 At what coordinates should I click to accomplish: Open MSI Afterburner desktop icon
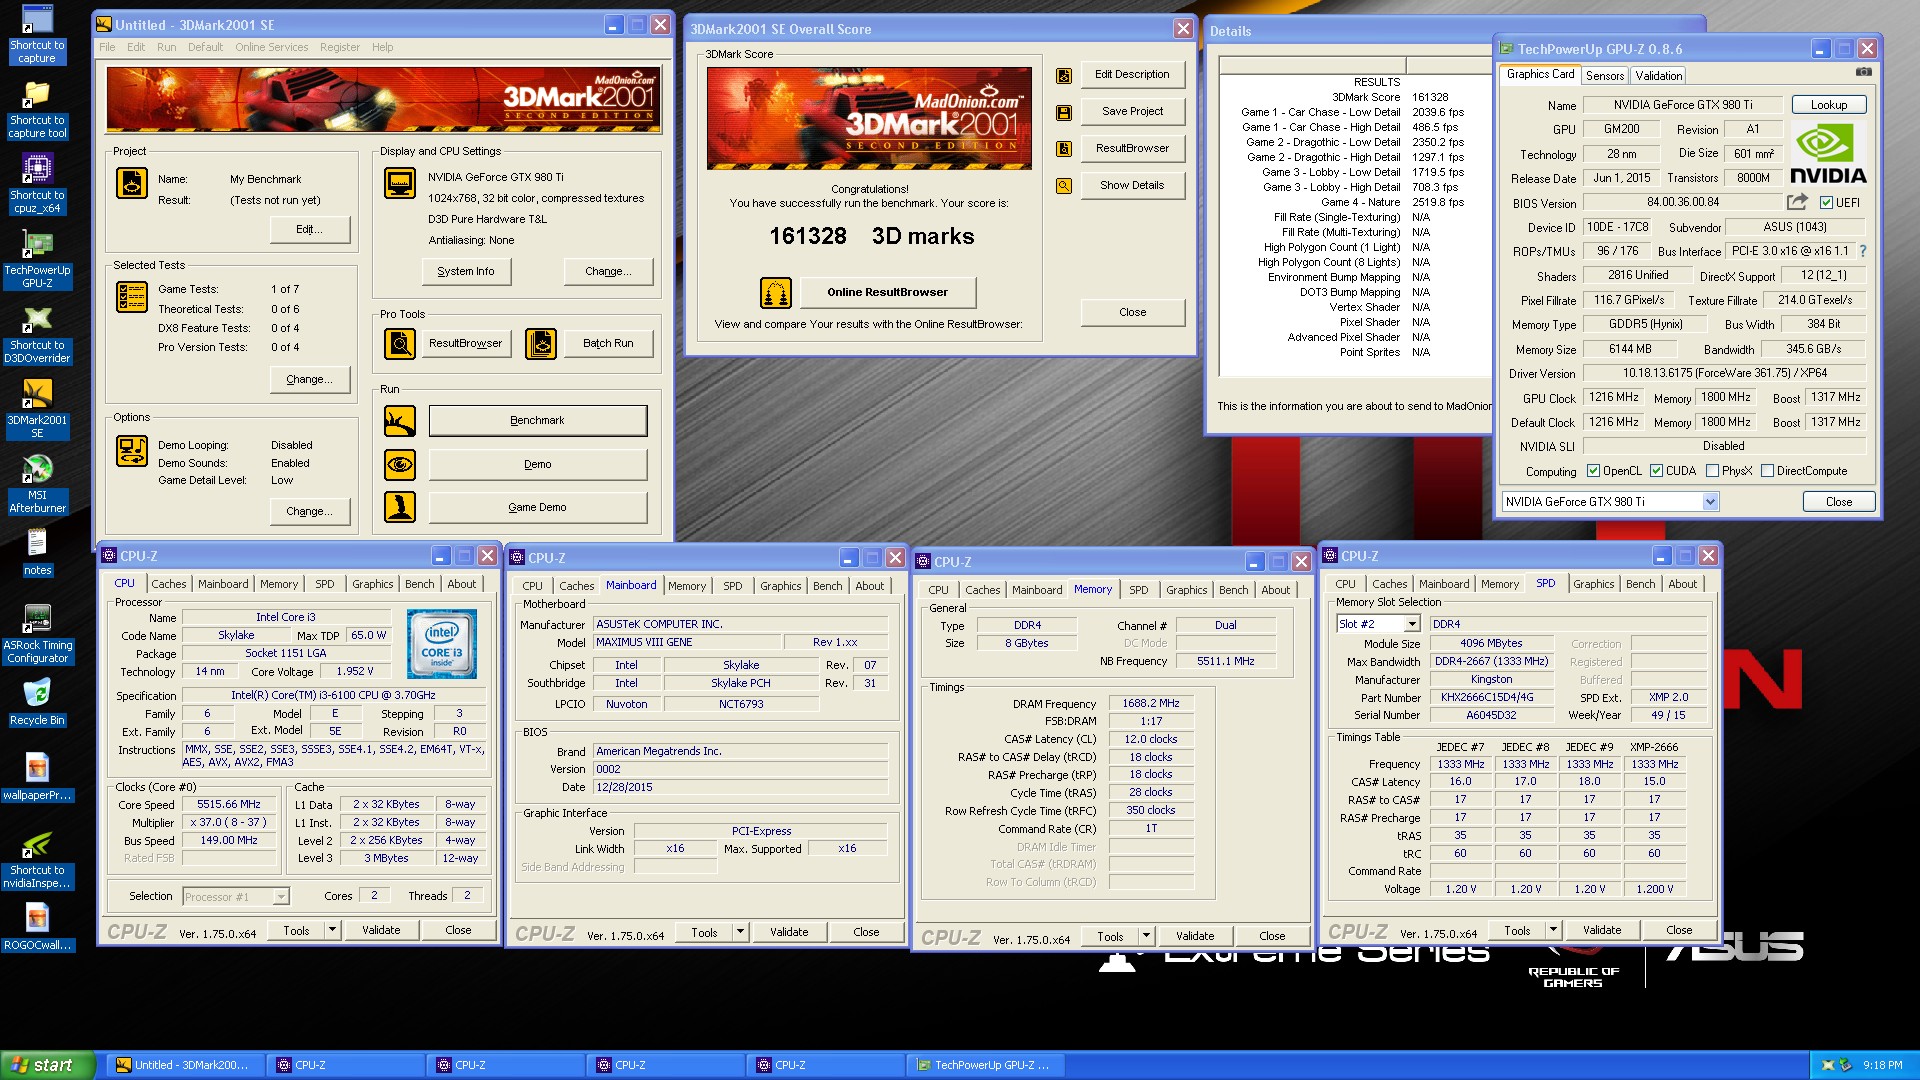coord(37,485)
